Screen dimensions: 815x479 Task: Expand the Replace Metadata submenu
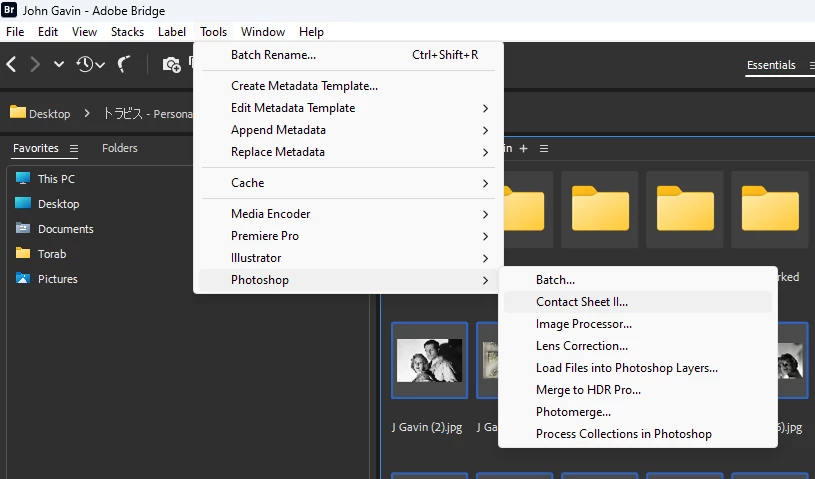click(348, 152)
